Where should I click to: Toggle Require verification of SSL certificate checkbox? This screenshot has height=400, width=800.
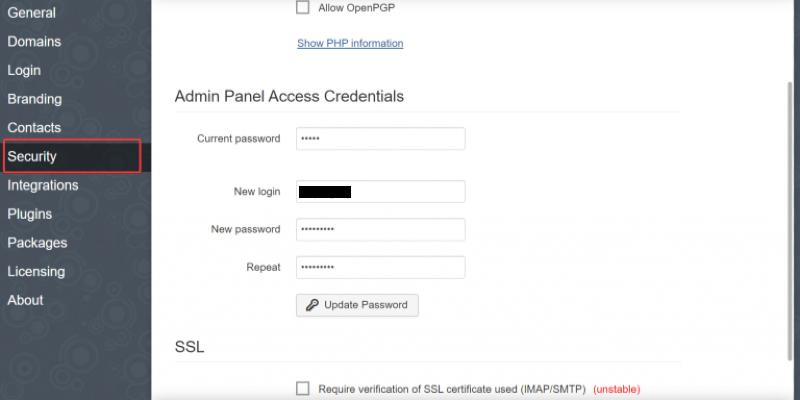click(303, 389)
